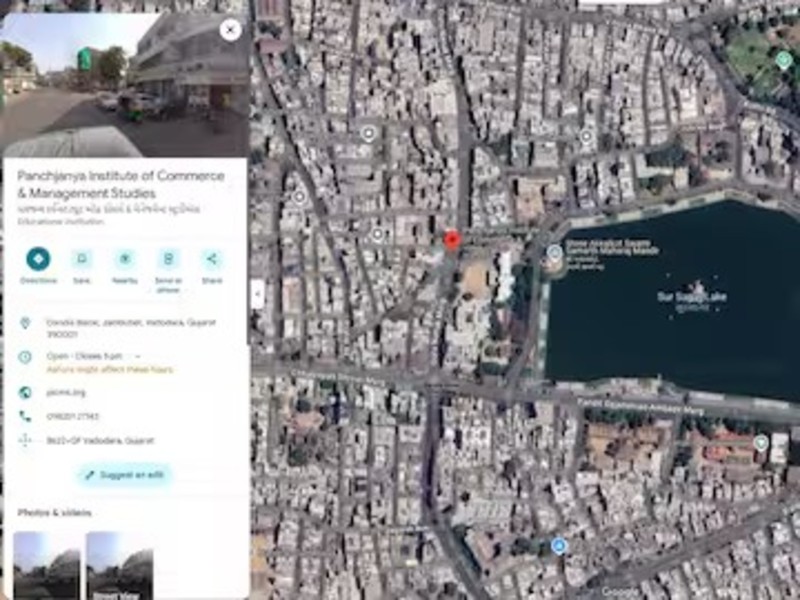This screenshot has height=600, width=800.
Task: Expand the opening hours dropdown arrow
Action: tap(137, 356)
